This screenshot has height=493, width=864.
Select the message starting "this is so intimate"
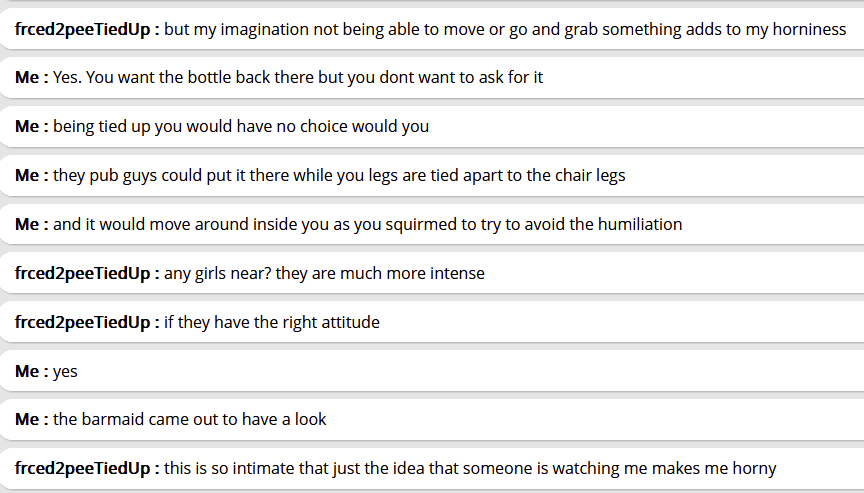tap(470, 468)
